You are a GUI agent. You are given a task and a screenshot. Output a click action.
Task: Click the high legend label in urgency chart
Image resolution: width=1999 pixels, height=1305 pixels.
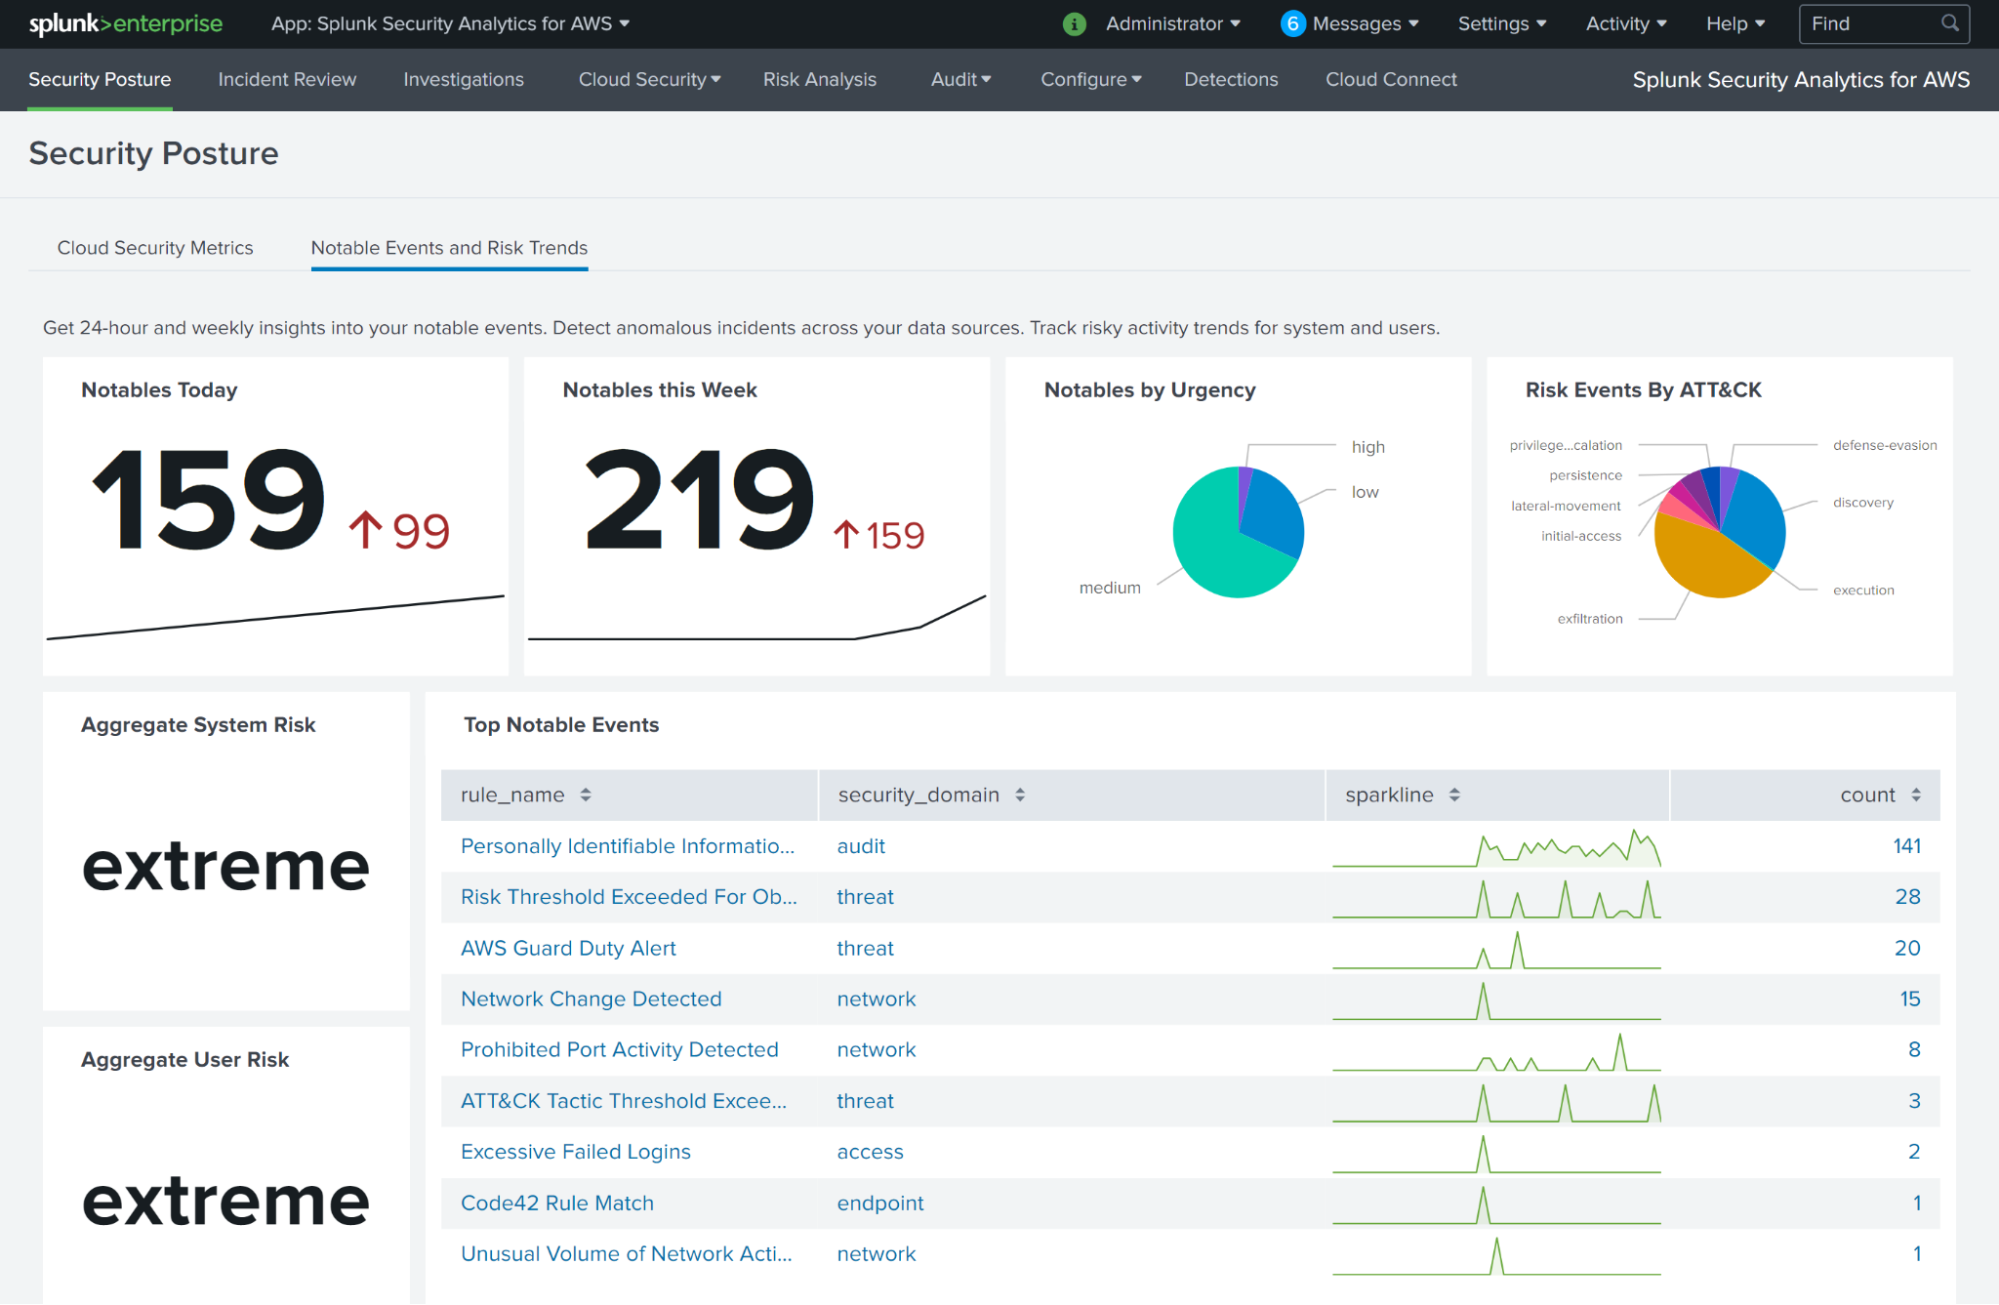[x=1368, y=447]
